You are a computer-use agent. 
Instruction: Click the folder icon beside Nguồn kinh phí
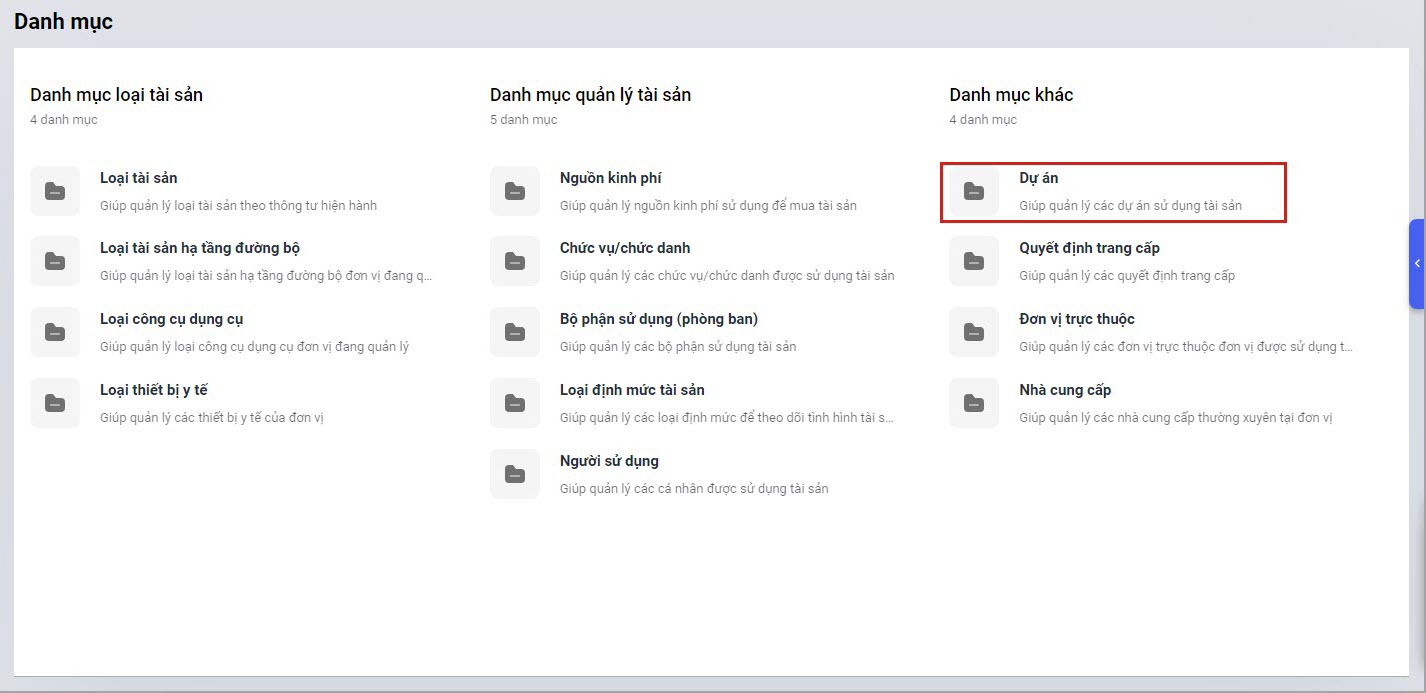pos(515,191)
